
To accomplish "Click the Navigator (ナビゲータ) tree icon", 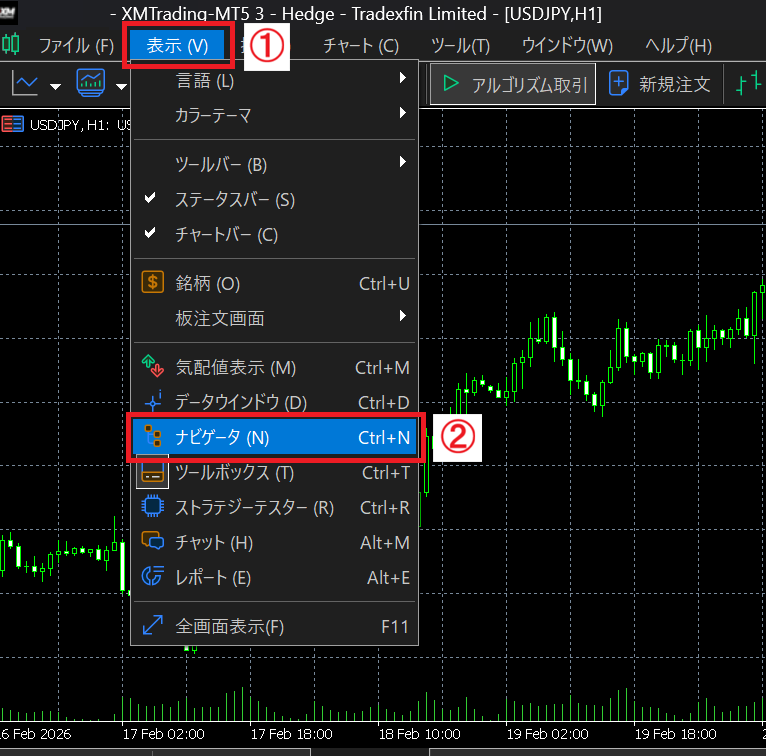I will [x=152, y=437].
